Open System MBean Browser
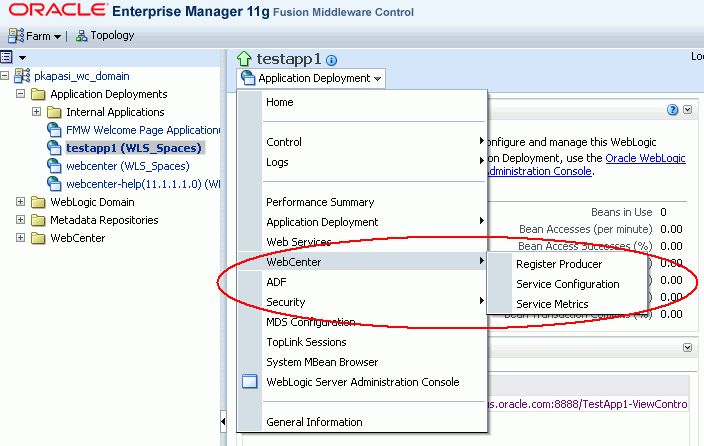The height and width of the screenshot is (446, 704). click(x=322, y=362)
